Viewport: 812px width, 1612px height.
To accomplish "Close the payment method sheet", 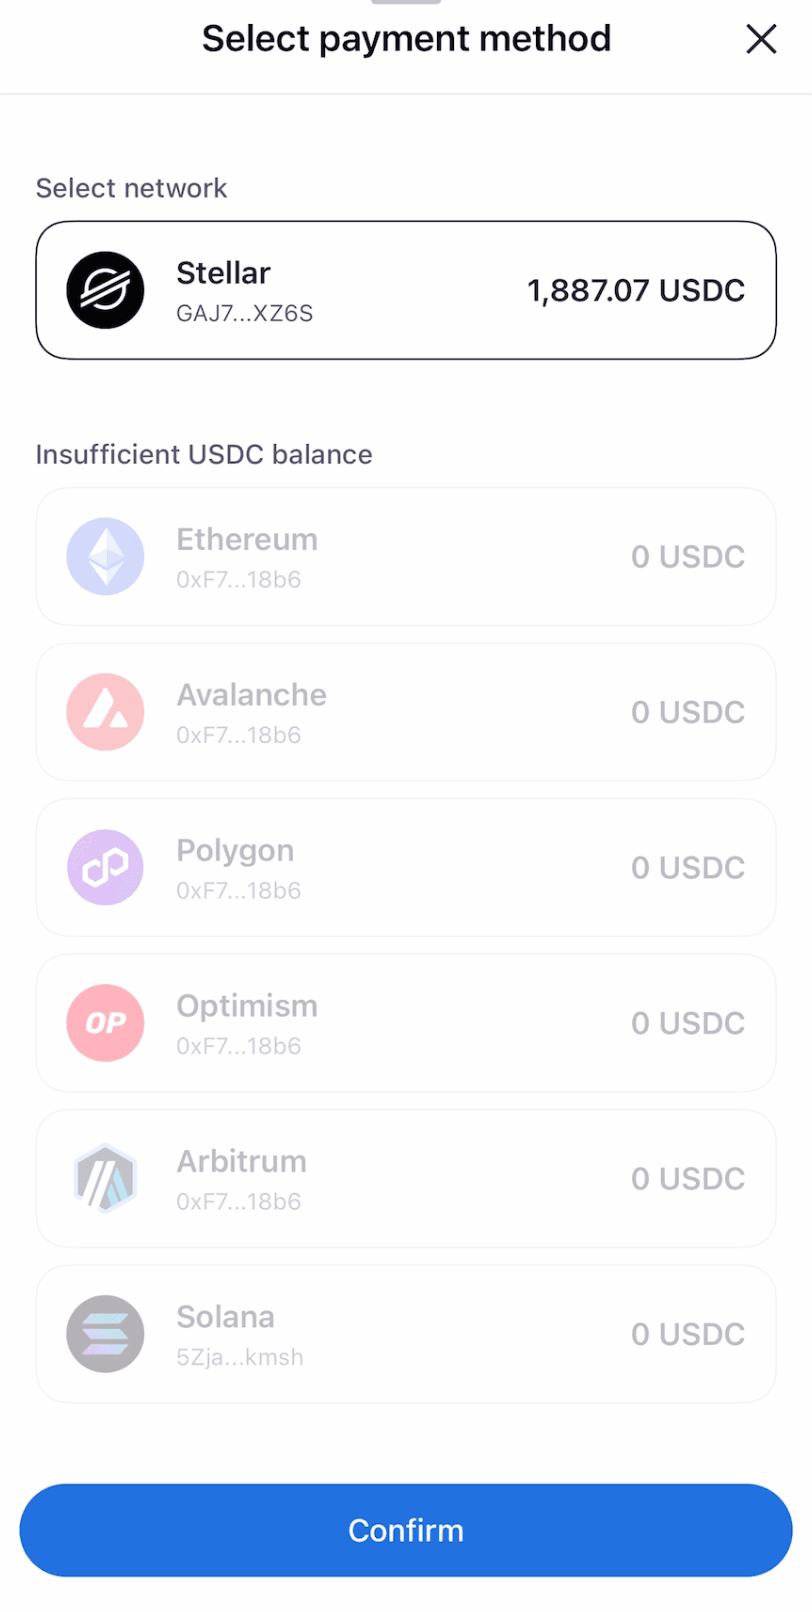I will [x=761, y=40].
